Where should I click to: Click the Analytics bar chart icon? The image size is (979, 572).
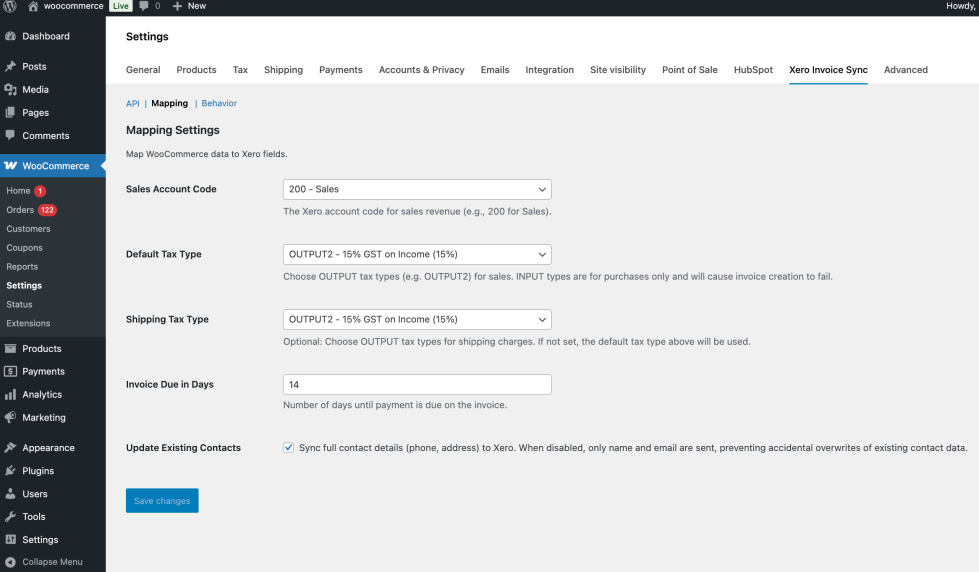[x=11, y=395]
